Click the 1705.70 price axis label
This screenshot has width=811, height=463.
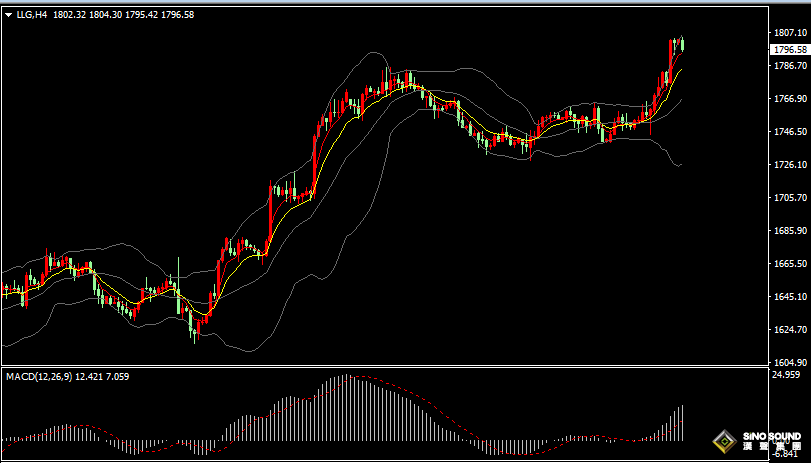coord(789,198)
